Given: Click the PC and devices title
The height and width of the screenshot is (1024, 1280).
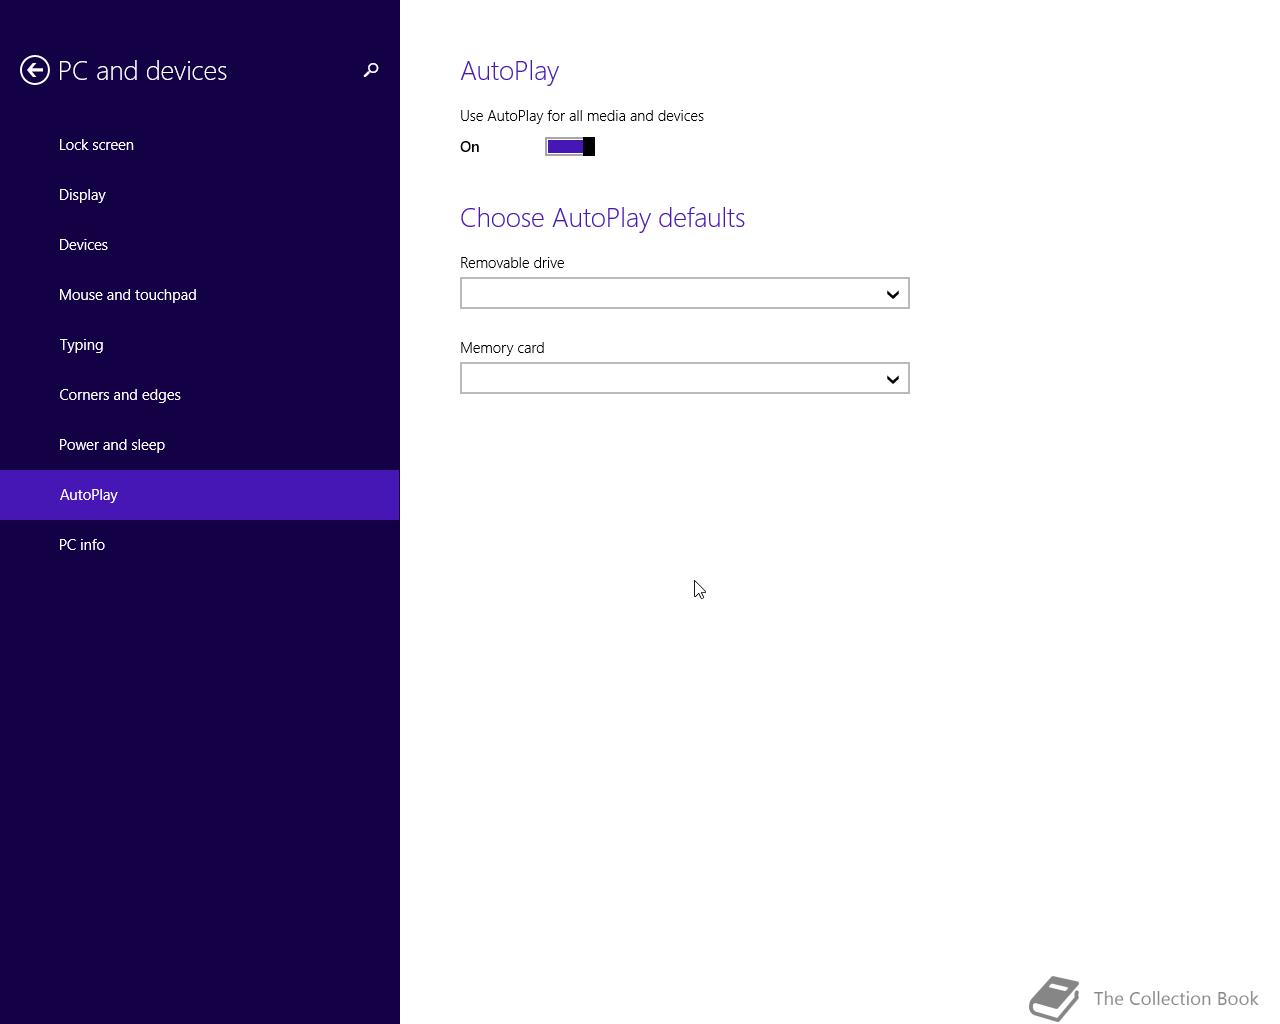Looking at the screenshot, I should pyautogui.click(x=143, y=71).
